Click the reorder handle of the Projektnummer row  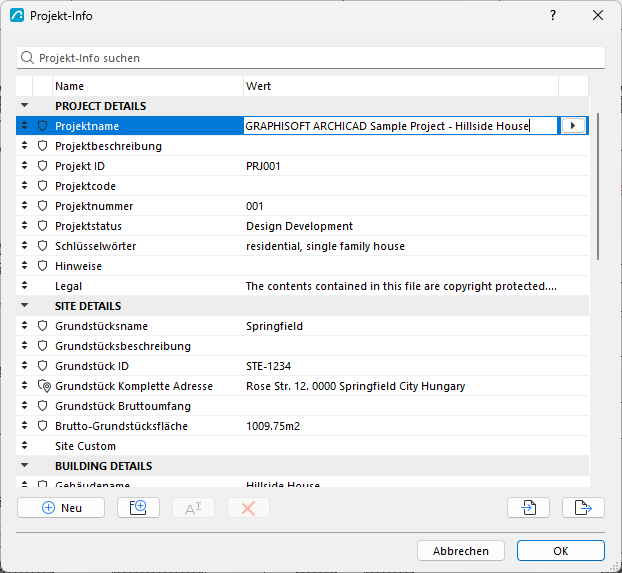click(x=25, y=205)
